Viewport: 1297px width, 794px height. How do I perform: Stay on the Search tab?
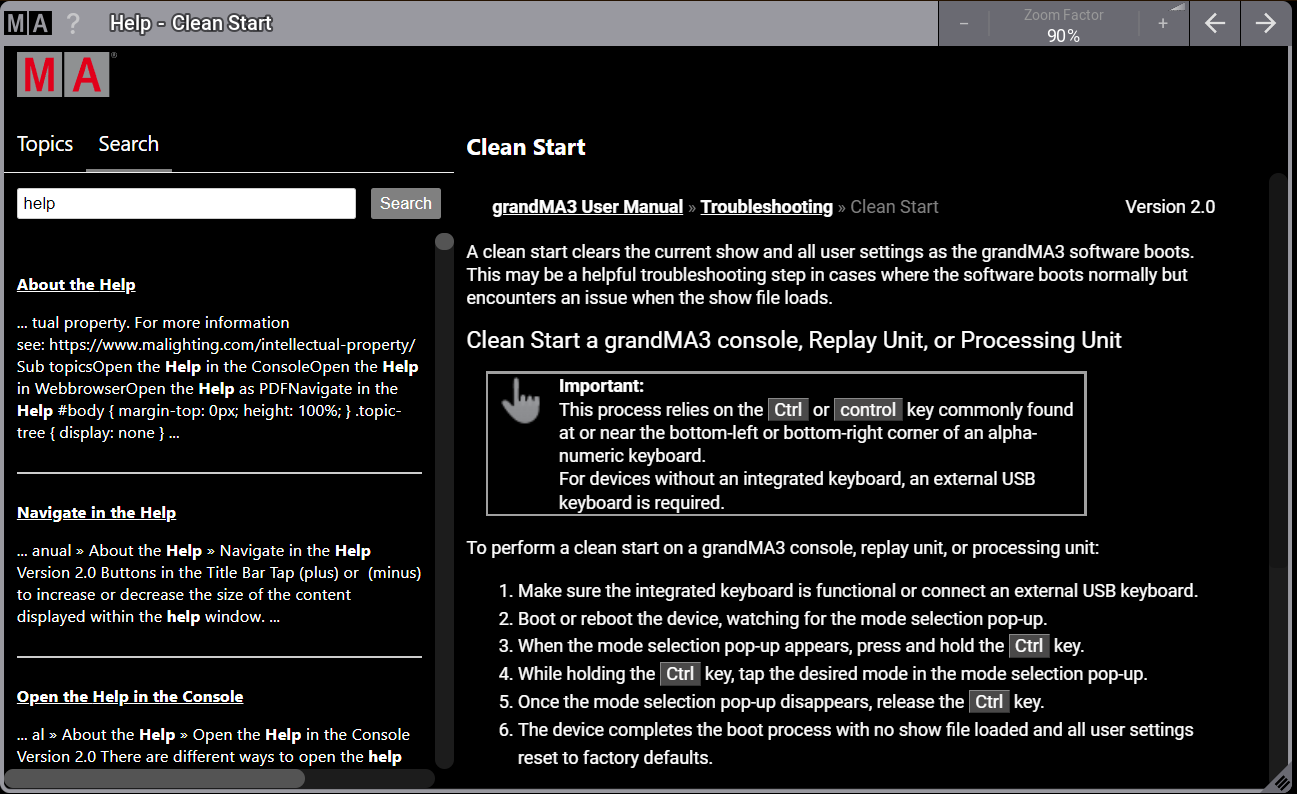(128, 144)
